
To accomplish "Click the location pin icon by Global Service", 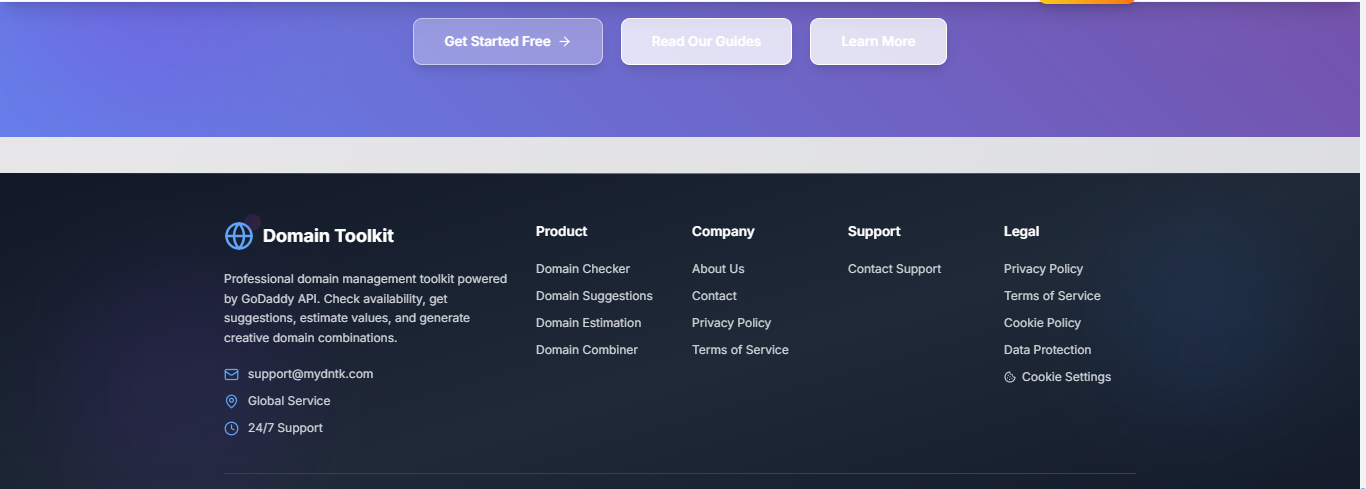I will (231, 401).
